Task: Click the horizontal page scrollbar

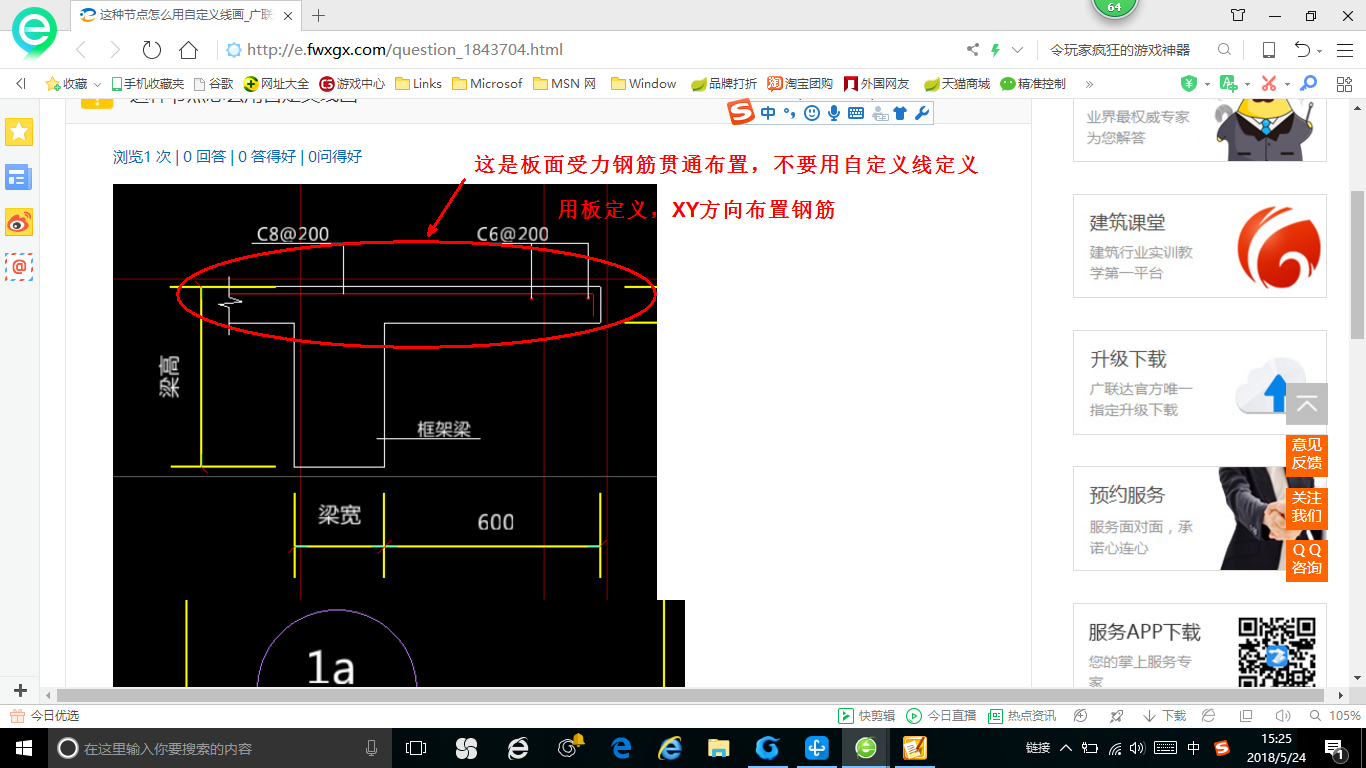Action: tap(690, 695)
